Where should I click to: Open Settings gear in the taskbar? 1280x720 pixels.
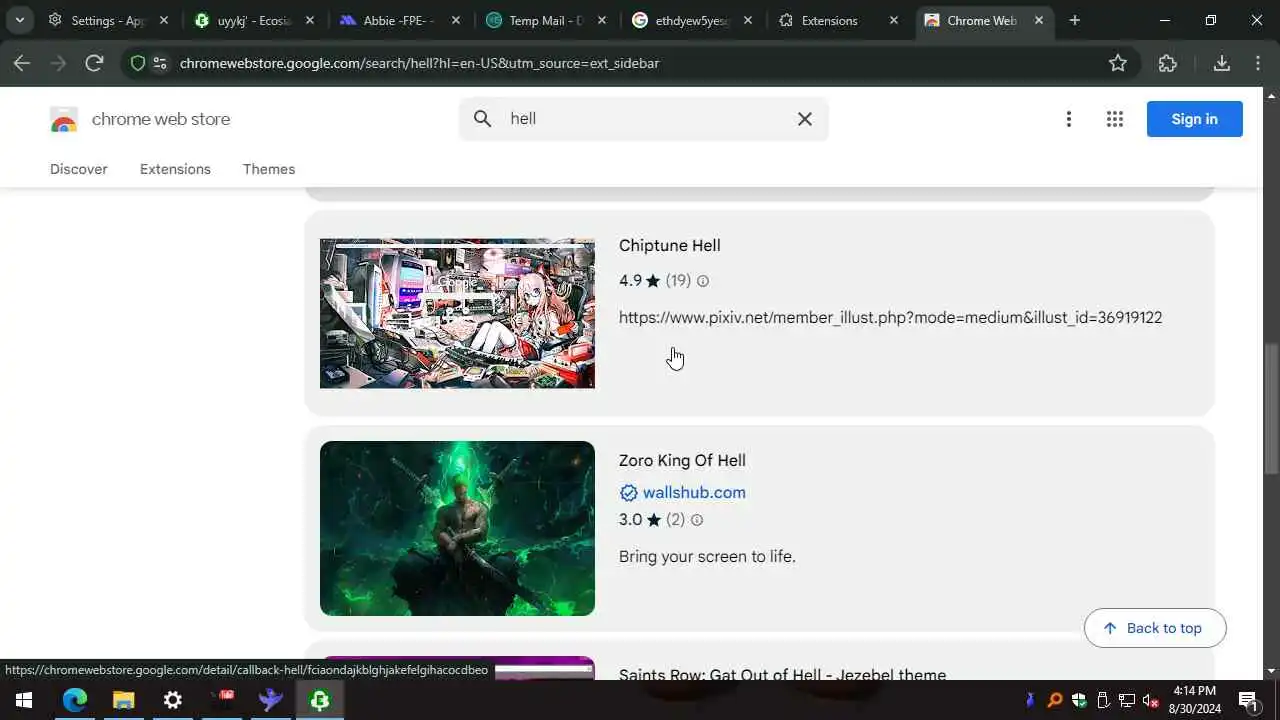173,700
